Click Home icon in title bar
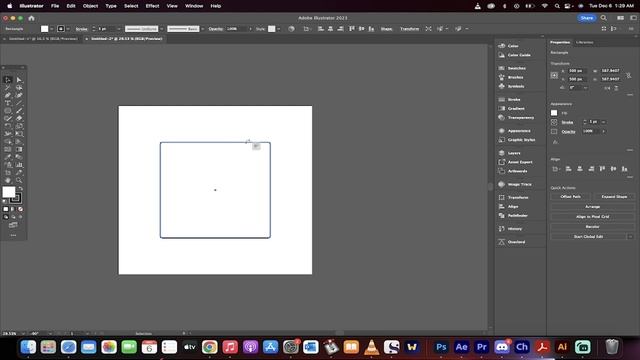 click(x=31, y=18)
